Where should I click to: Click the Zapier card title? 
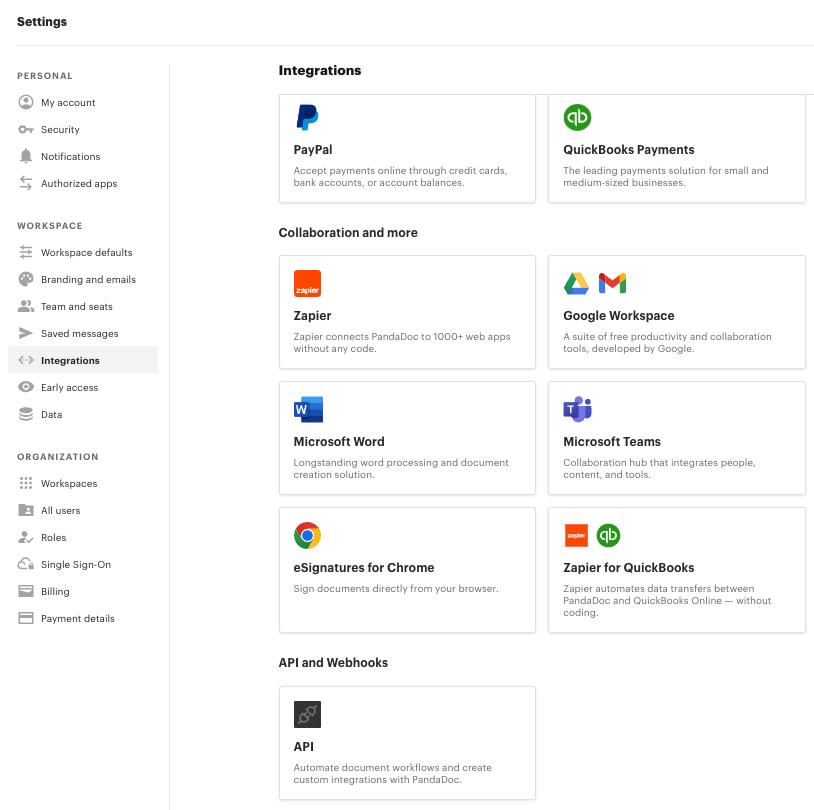tap(312, 316)
